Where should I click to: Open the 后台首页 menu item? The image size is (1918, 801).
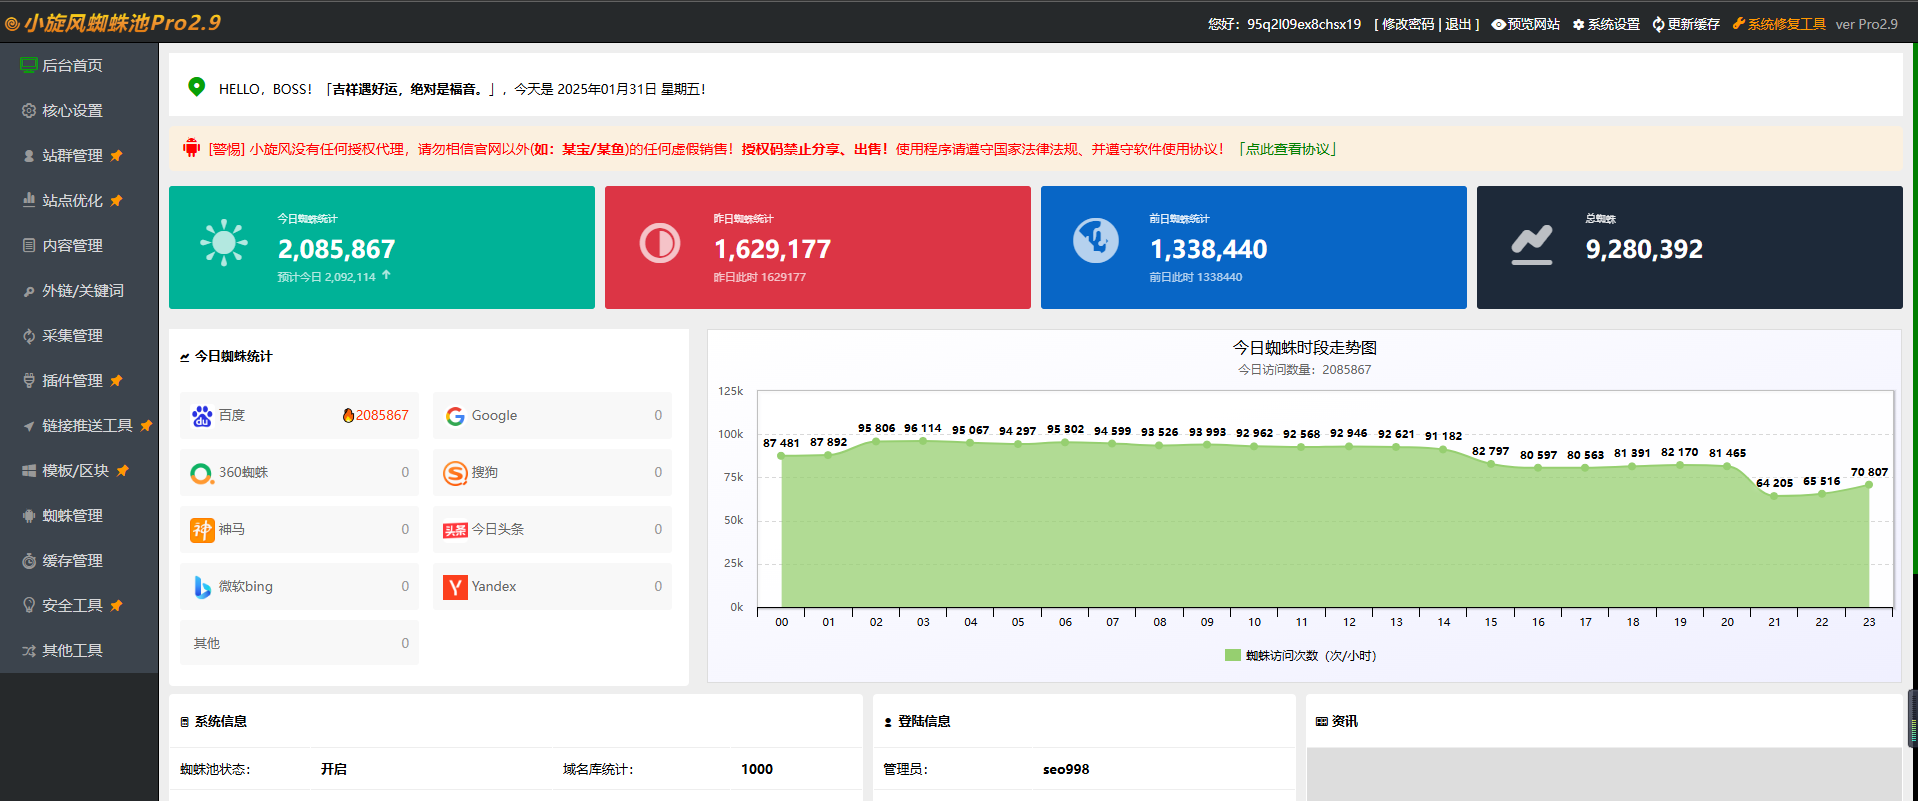coord(72,66)
